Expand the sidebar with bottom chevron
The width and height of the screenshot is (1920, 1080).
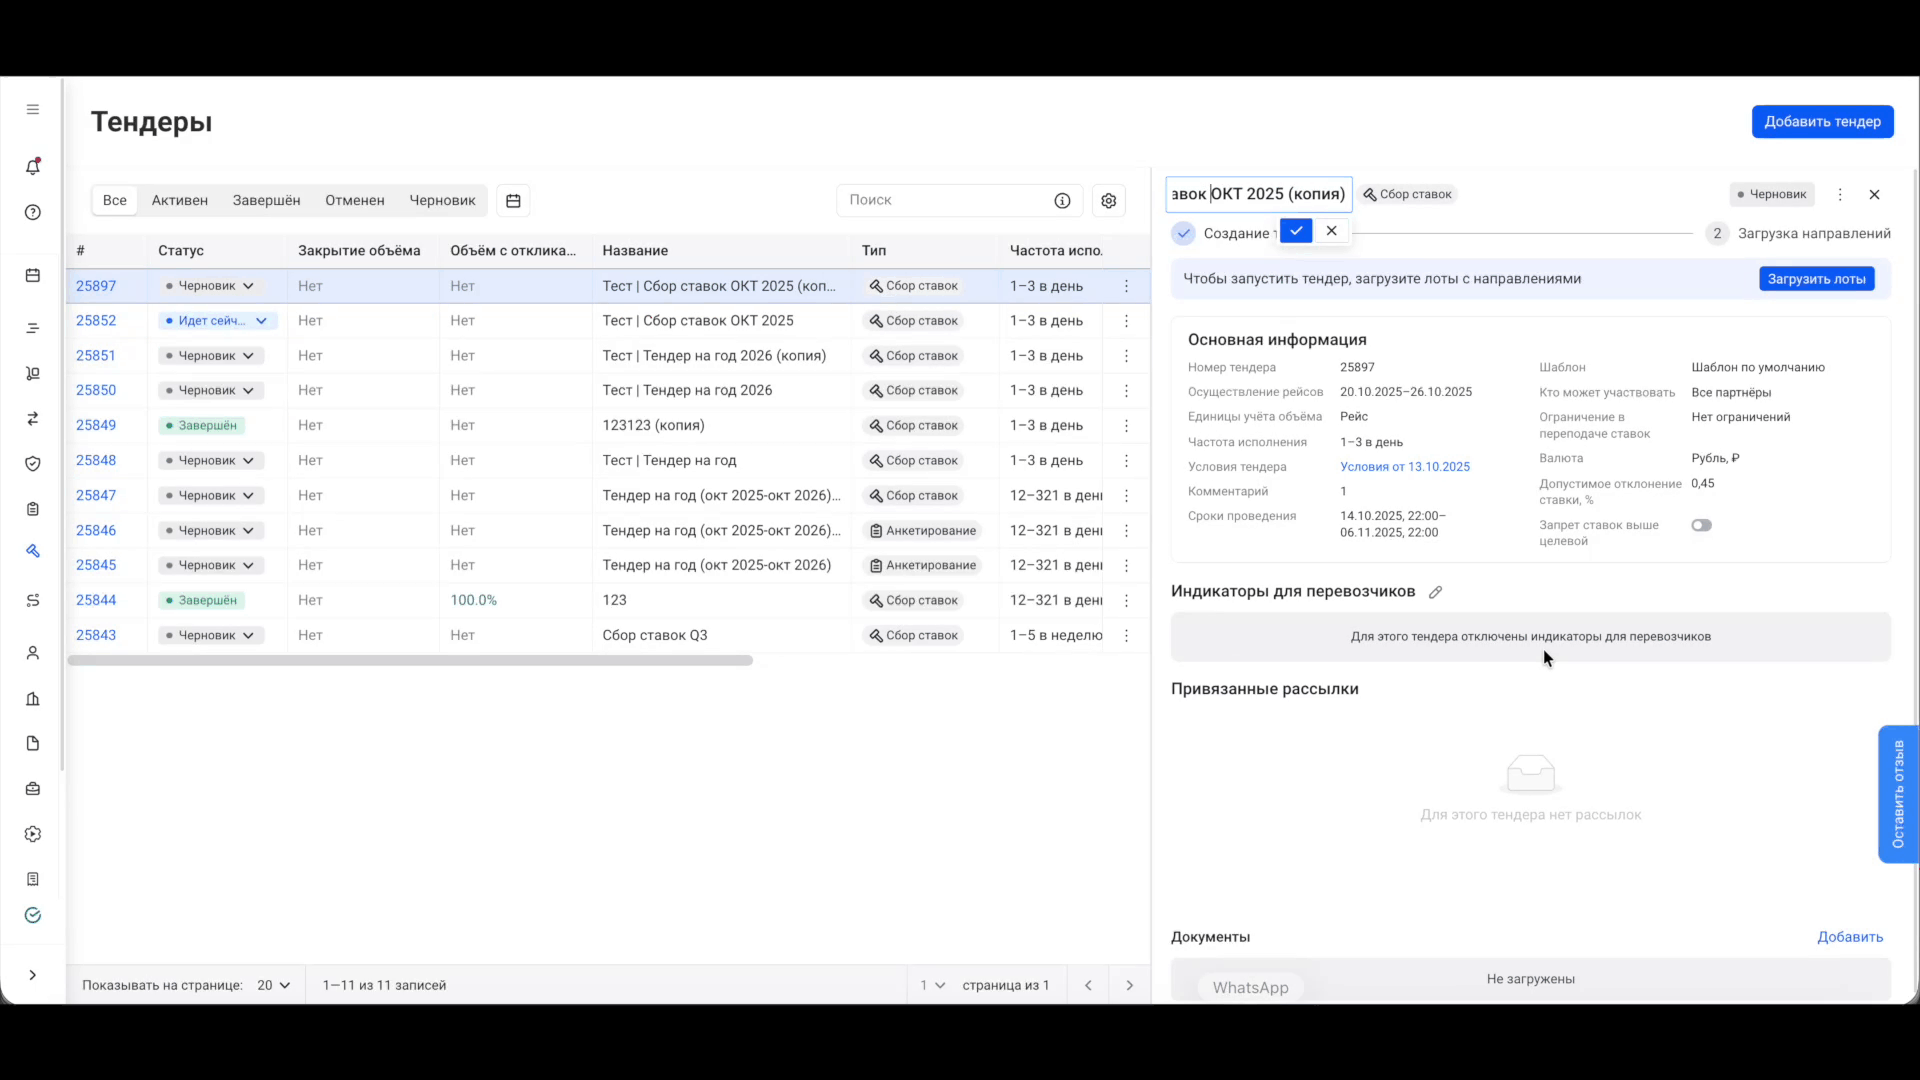click(x=33, y=975)
